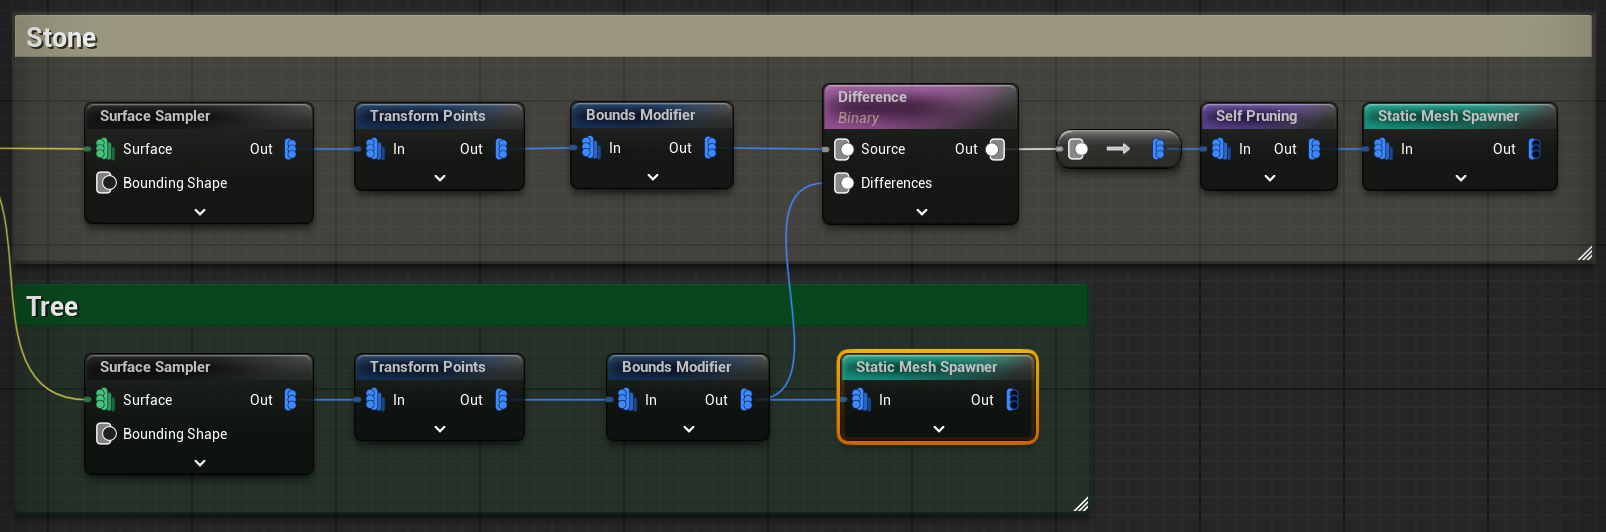
Task: Click Out pin of Stone Transform Points
Action: [x=502, y=149]
